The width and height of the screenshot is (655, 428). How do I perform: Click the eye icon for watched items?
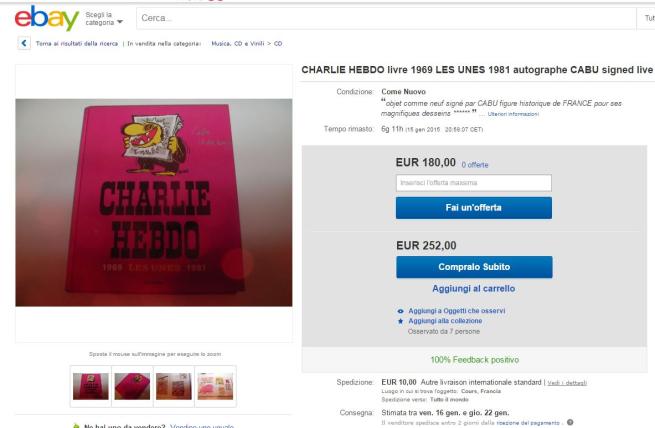(401, 311)
